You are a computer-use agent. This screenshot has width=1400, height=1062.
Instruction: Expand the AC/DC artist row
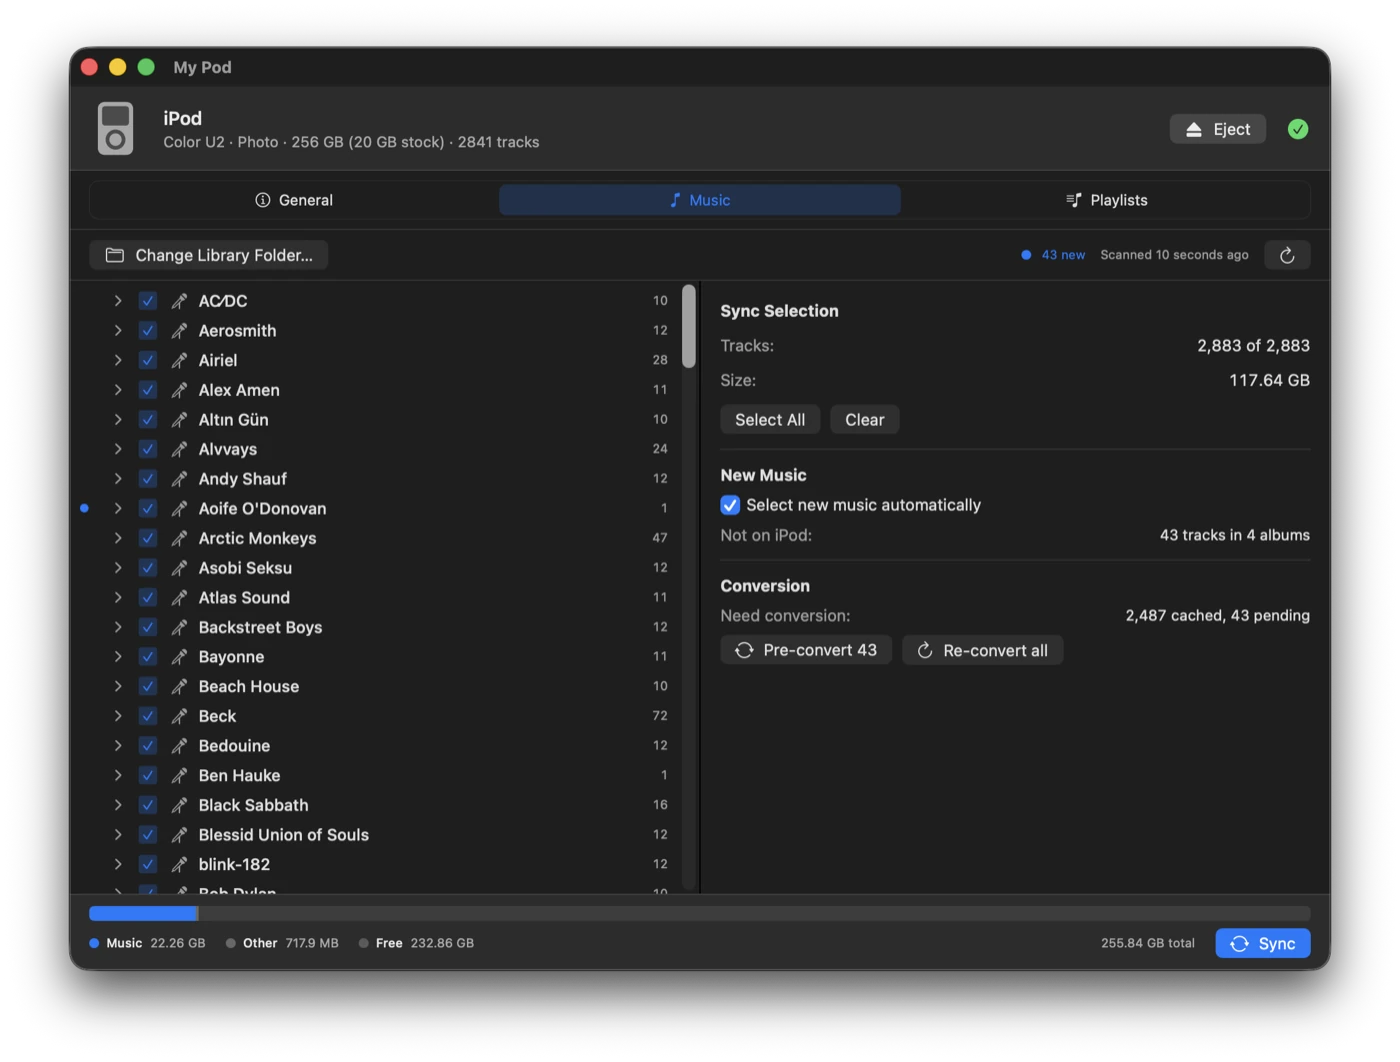[x=118, y=301]
